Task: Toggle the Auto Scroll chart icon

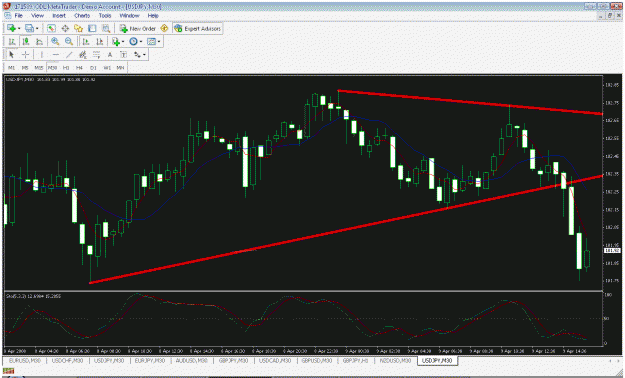Action: [x=86, y=41]
